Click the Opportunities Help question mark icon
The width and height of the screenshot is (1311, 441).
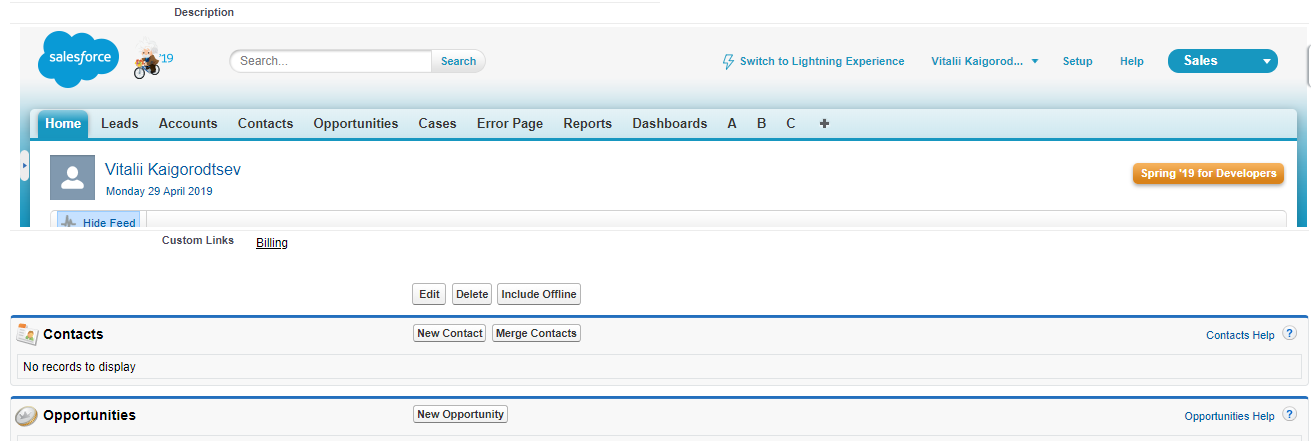pos(1289,415)
